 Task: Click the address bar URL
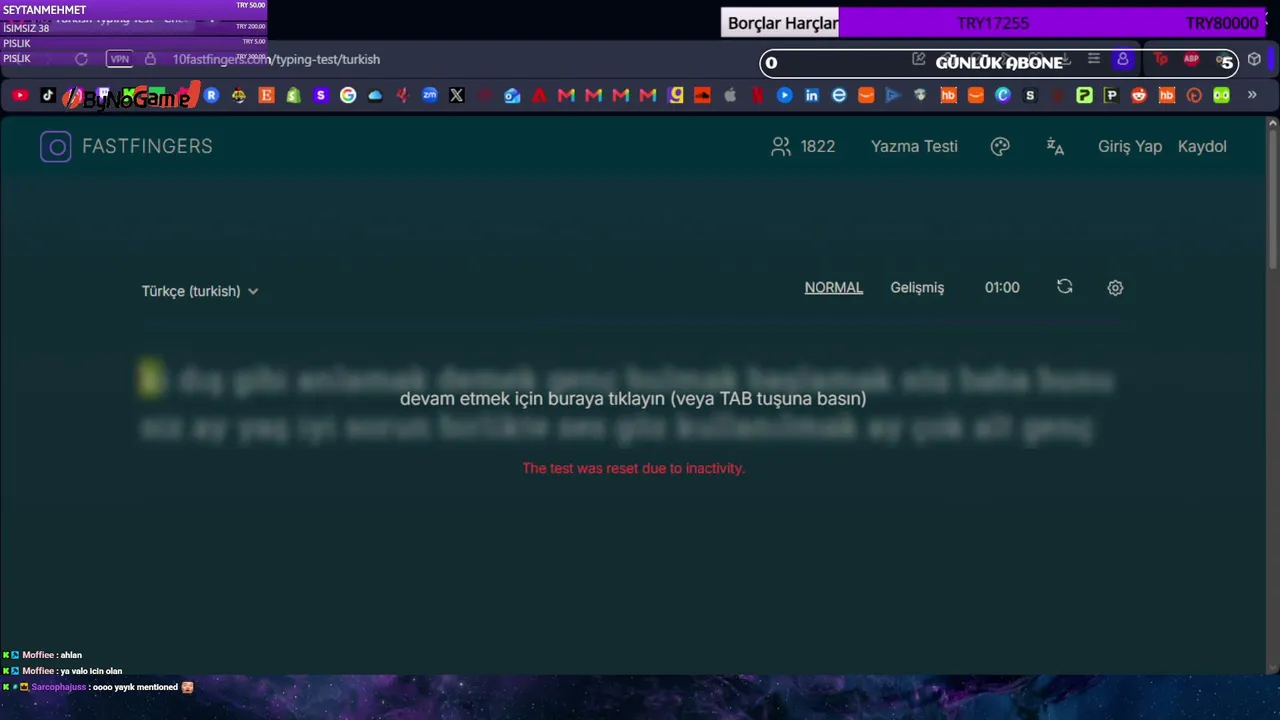tap(276, 59)
